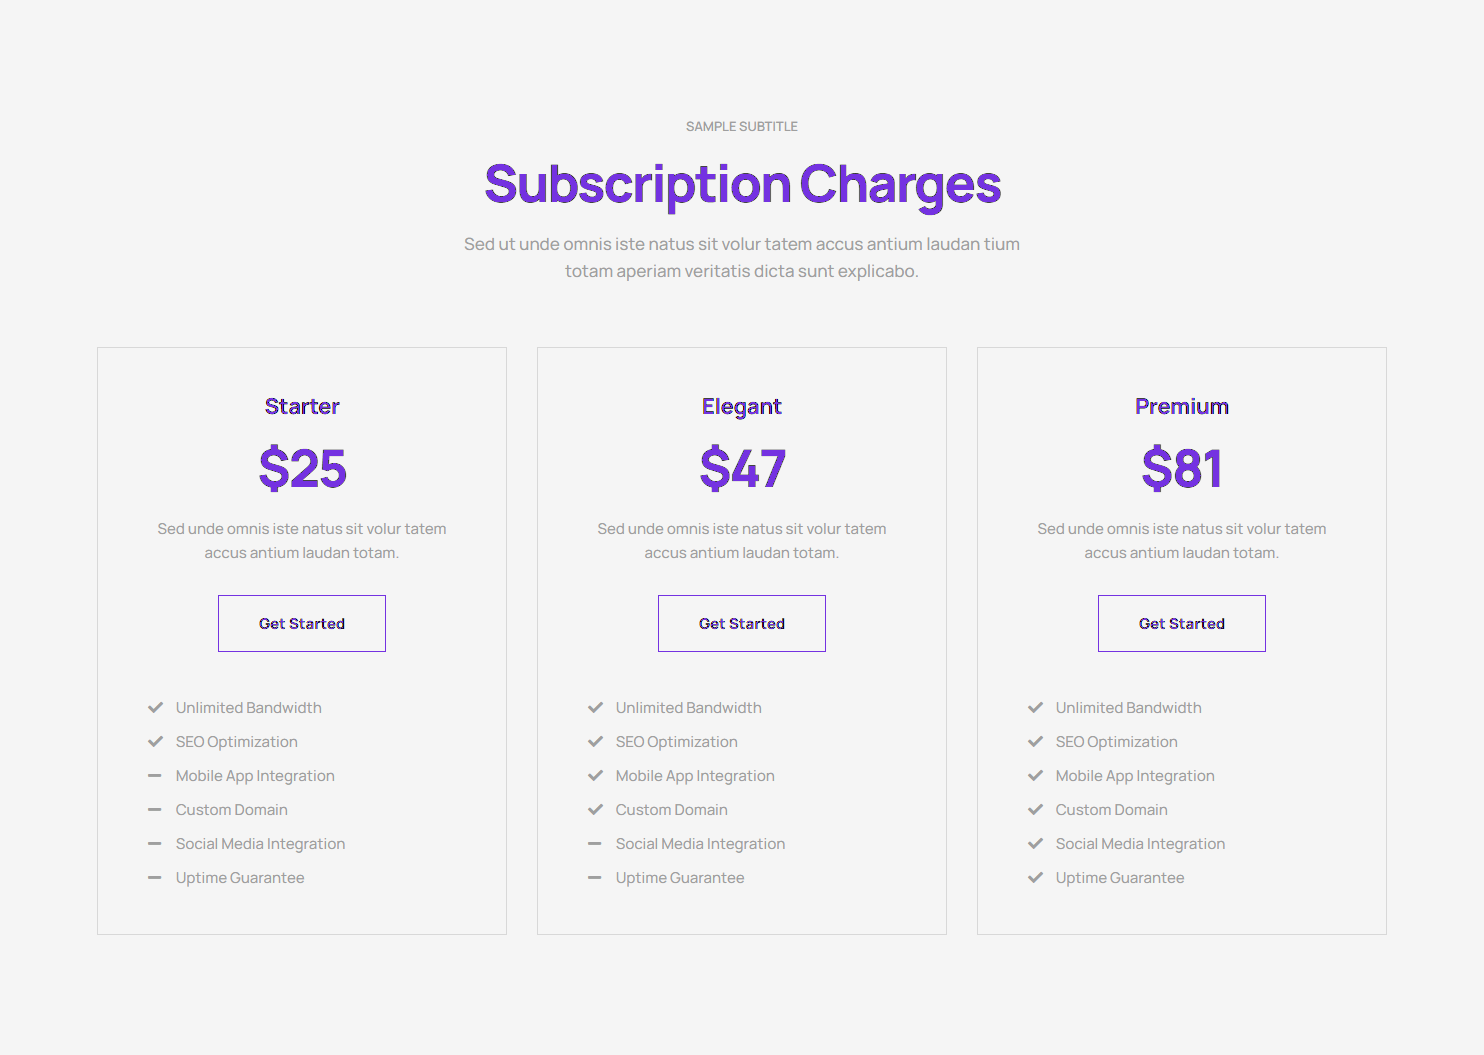Click checkmark next to Starter's SEO Optimization
This screenshot has width=1484, height=1055.
pos(155,742)
